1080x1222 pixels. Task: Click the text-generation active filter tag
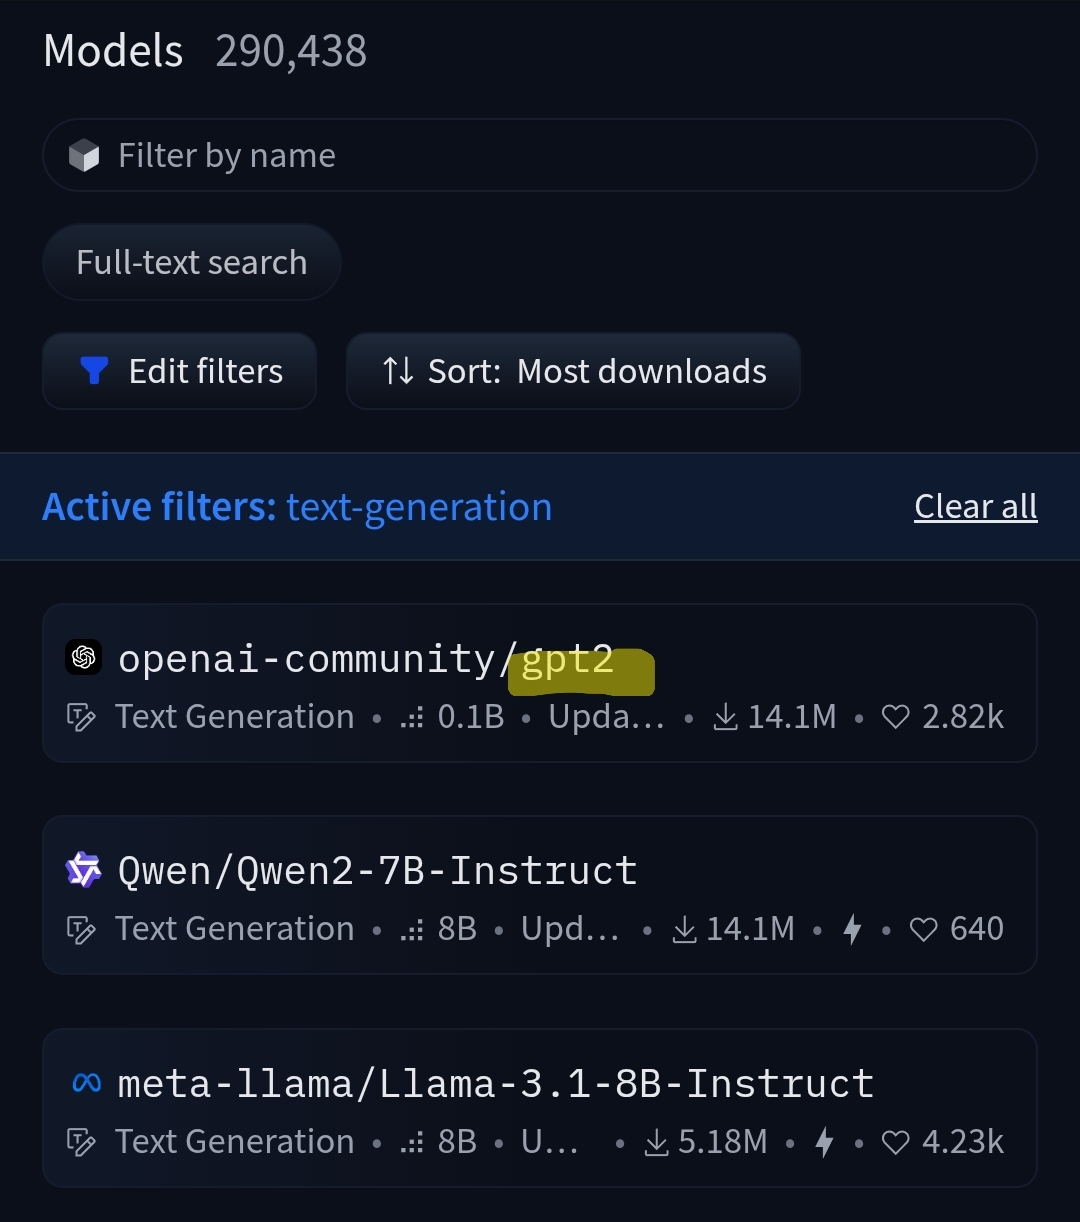coord(419,508)
